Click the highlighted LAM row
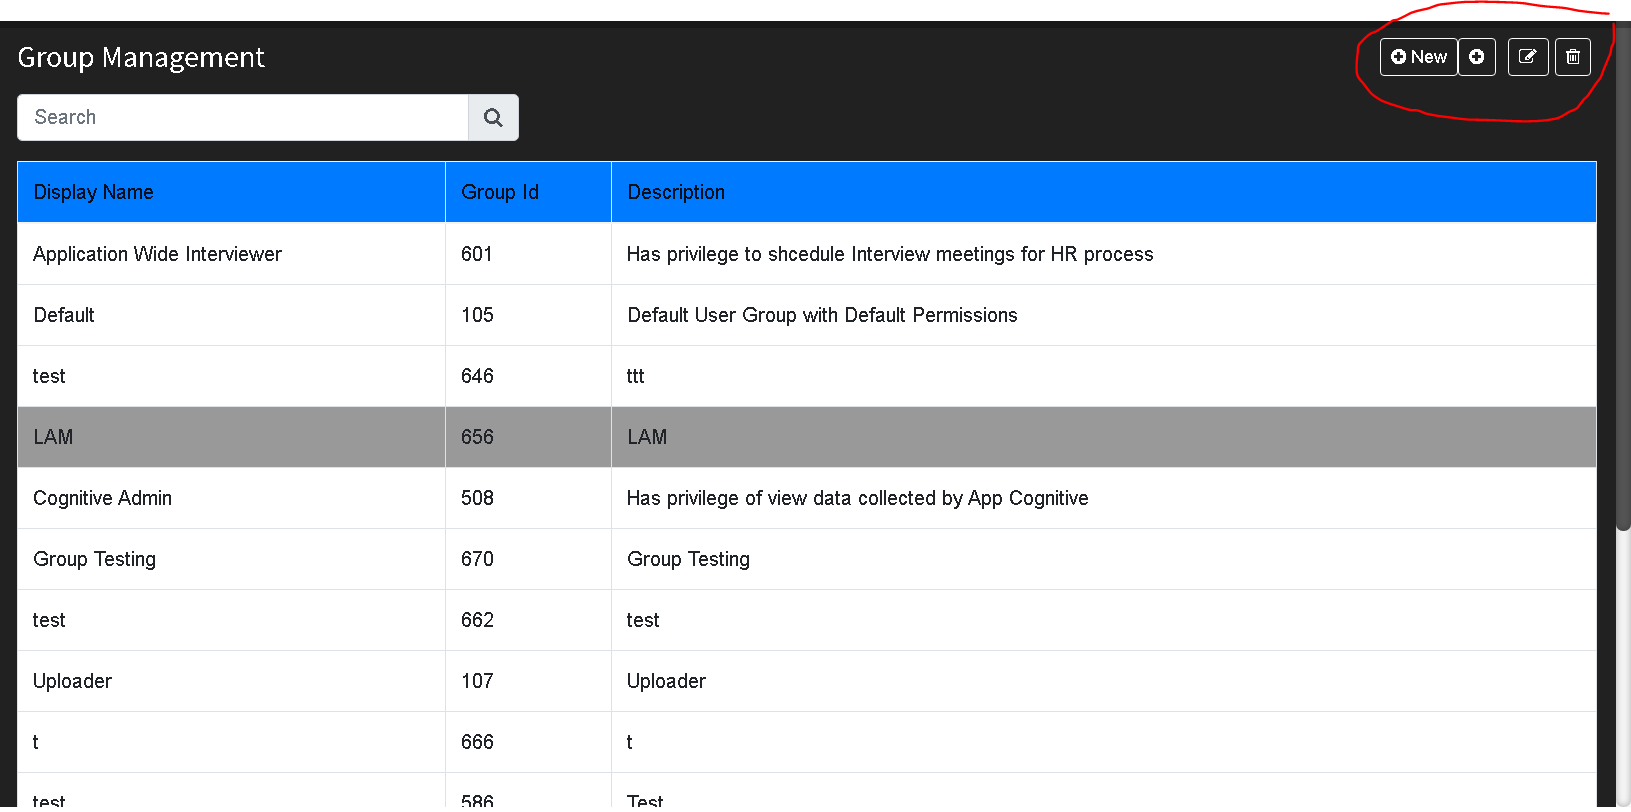1631x812 pixels. 807,437
